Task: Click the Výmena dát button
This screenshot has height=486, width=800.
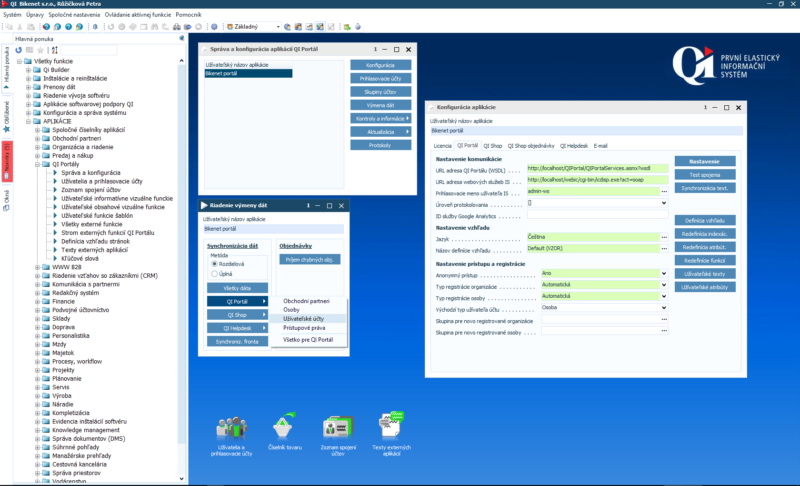Action: click(x=381, y=105)
